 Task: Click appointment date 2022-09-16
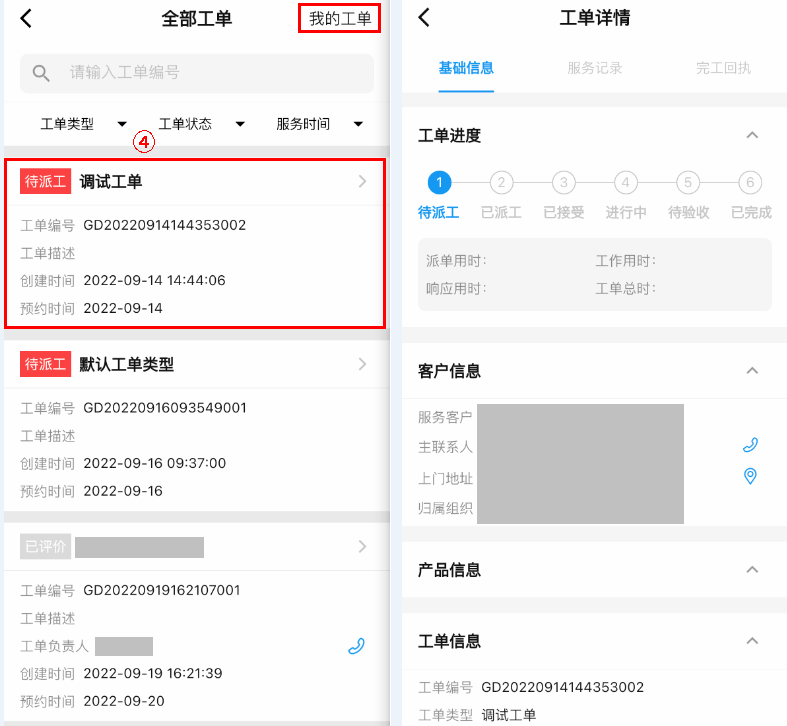123,491
